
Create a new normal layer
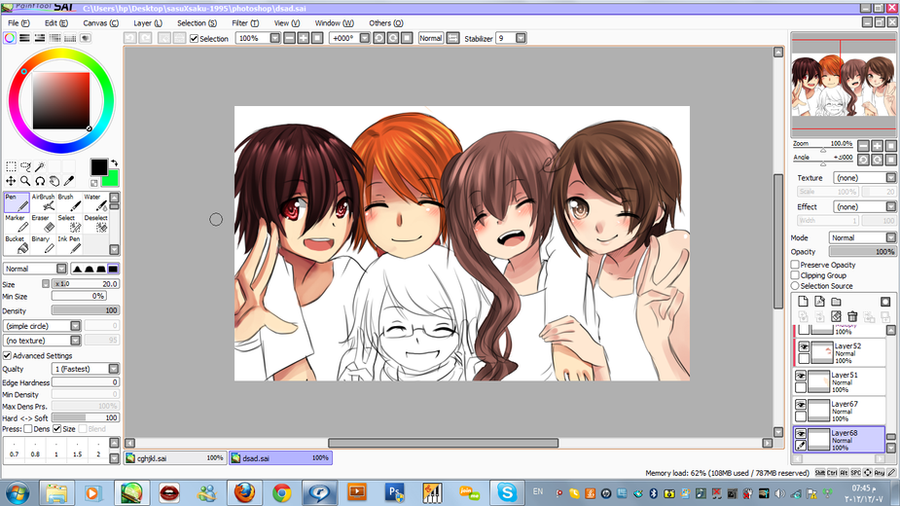[803, 301]
